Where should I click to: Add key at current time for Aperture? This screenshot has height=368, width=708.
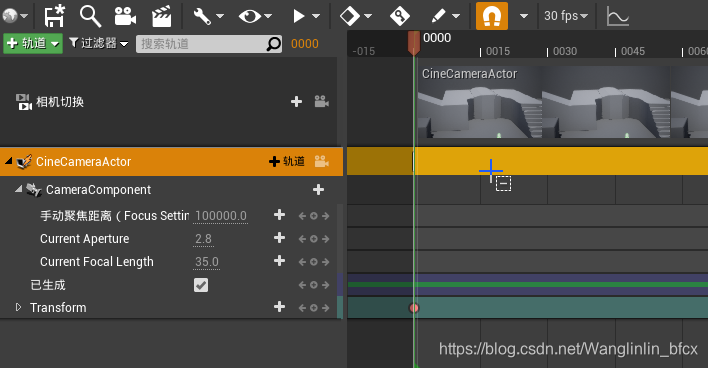click(x=314, y=239)
